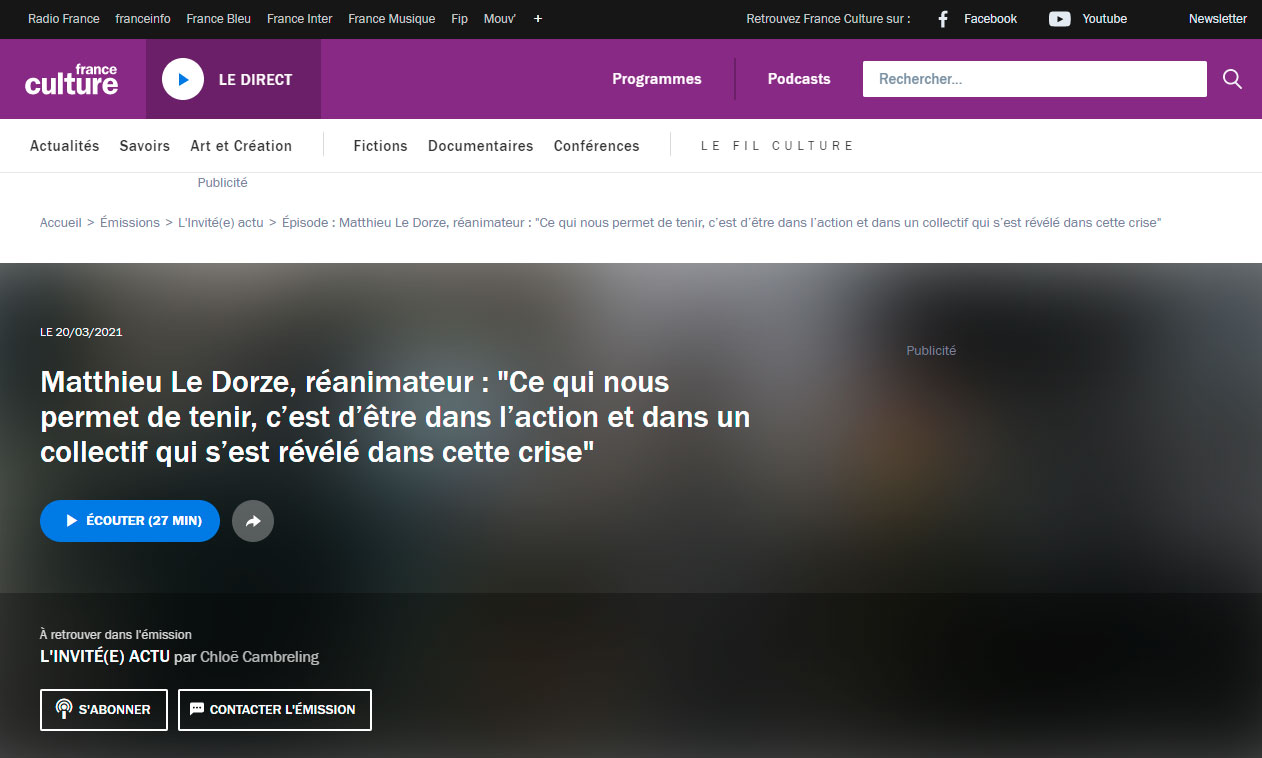Open France Bleu station link
Screen dimensions: 1262x758
219,19
